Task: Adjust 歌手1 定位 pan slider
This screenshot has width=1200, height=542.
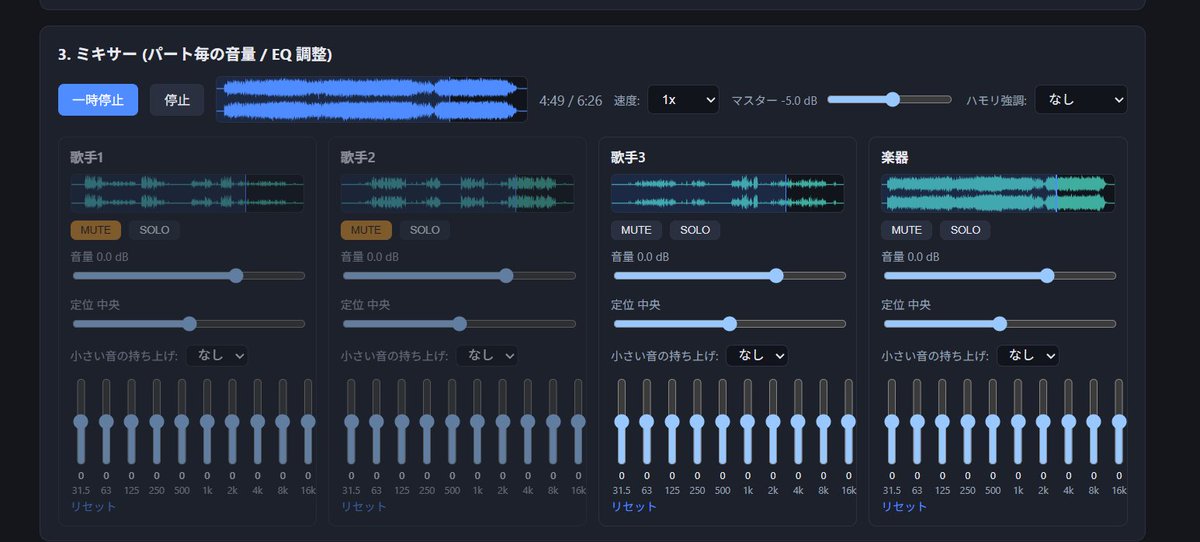Action: pyautogui.click(x=188, y=323)
